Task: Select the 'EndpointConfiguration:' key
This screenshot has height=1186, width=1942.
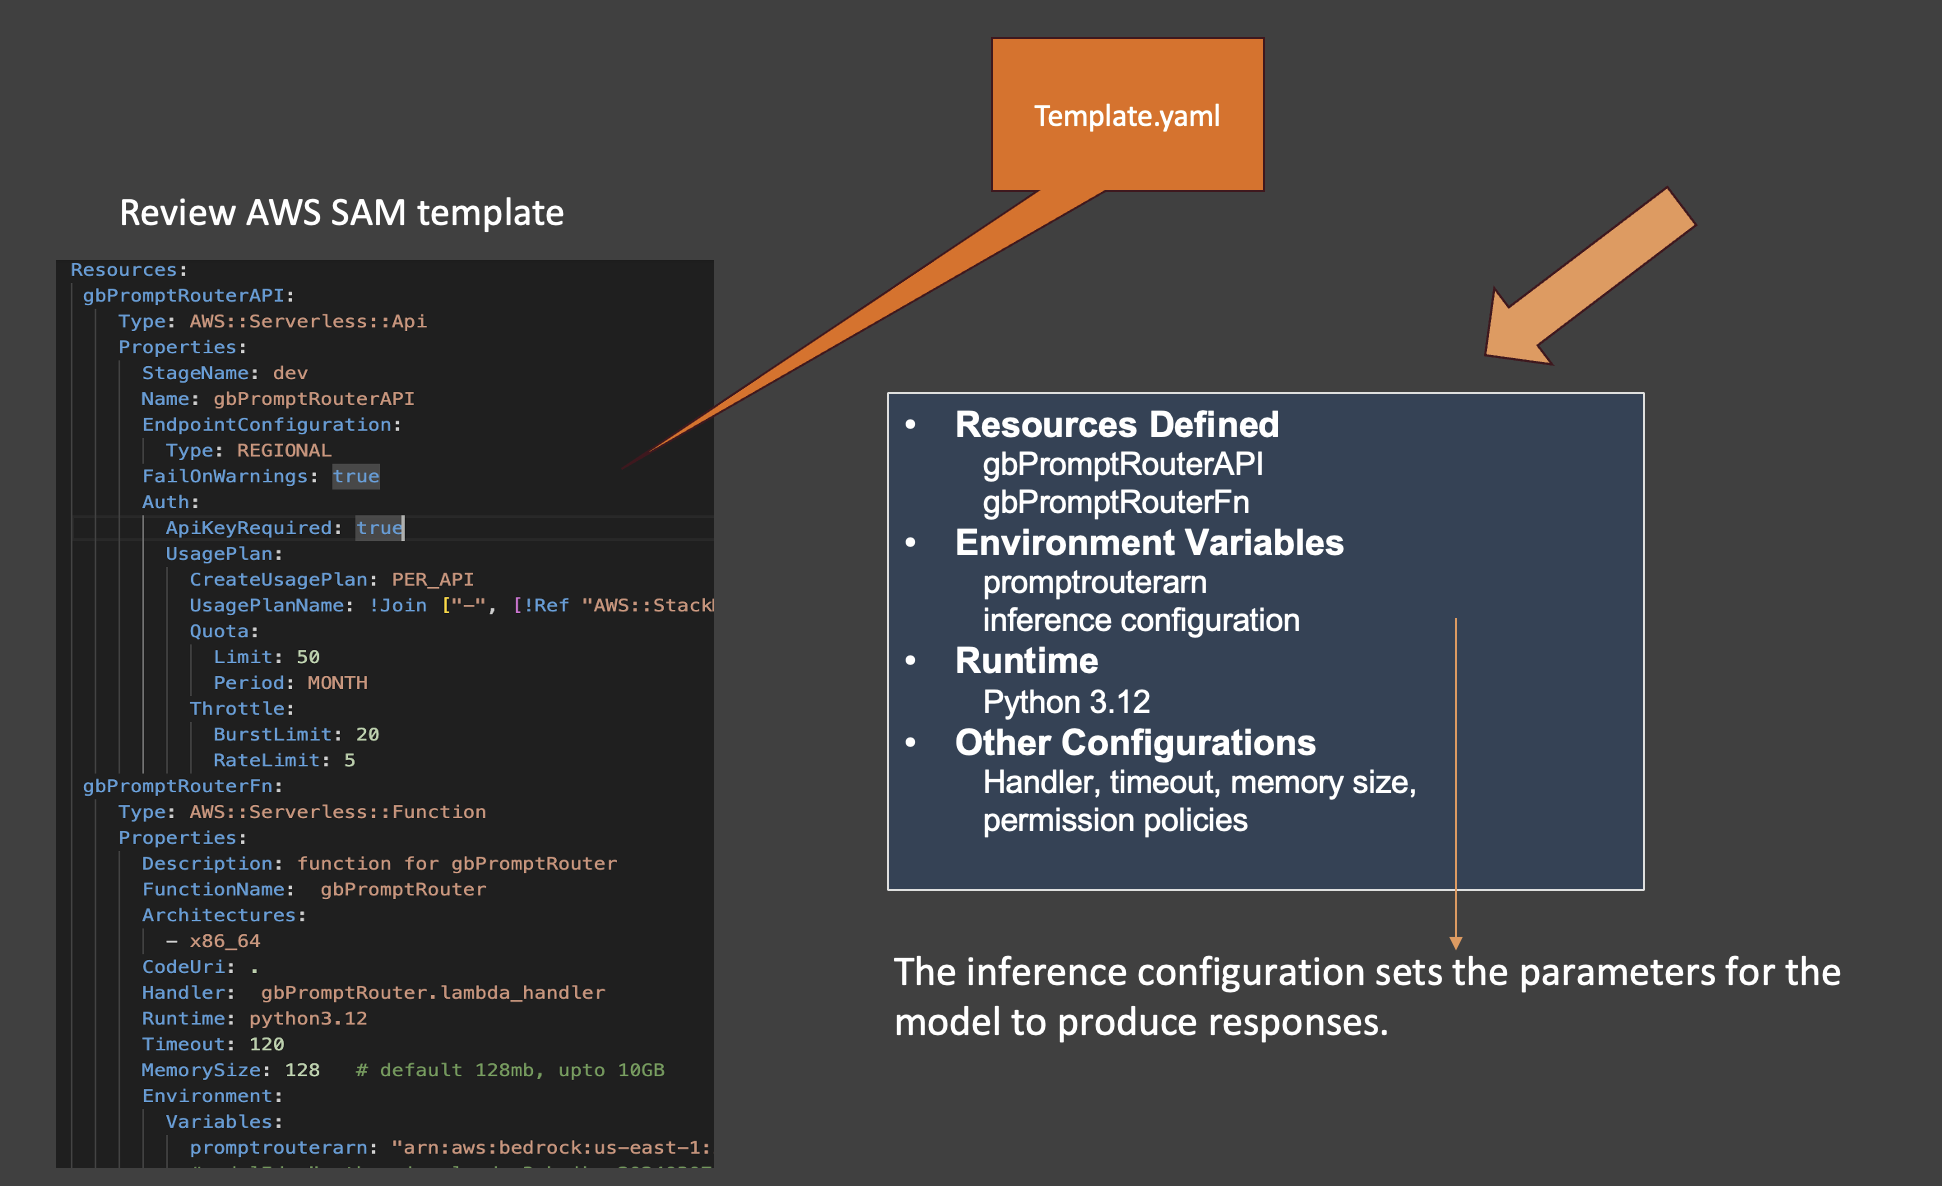Action: pos(272,425)
